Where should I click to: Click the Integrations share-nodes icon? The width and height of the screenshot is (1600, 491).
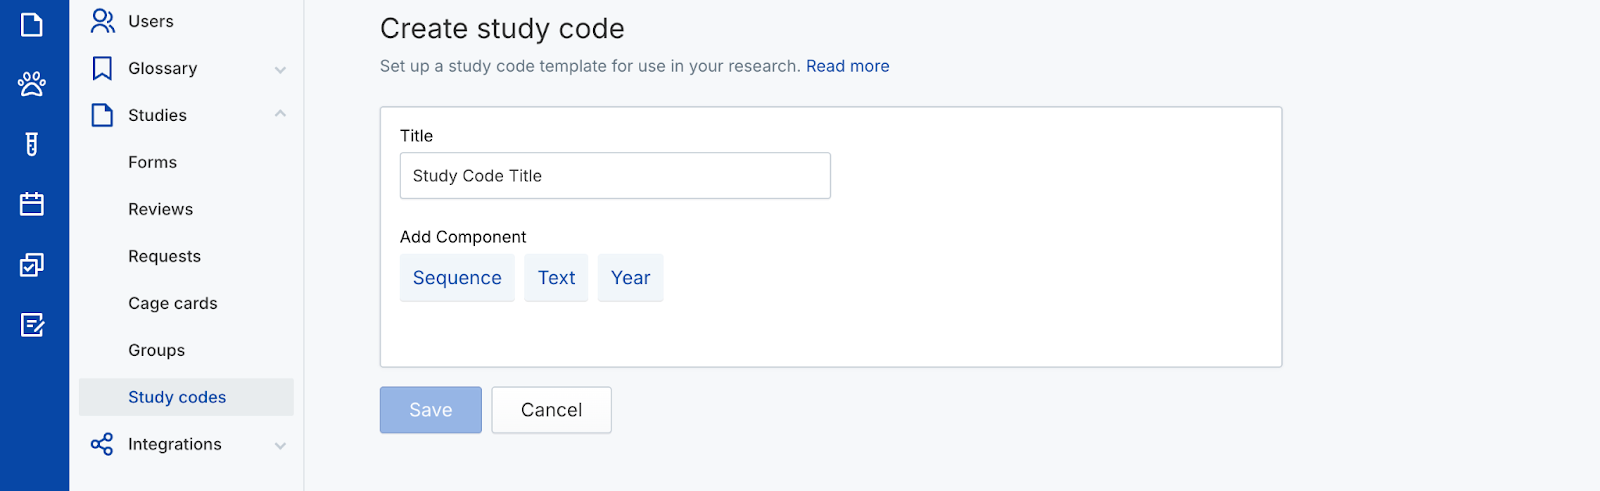102,444
